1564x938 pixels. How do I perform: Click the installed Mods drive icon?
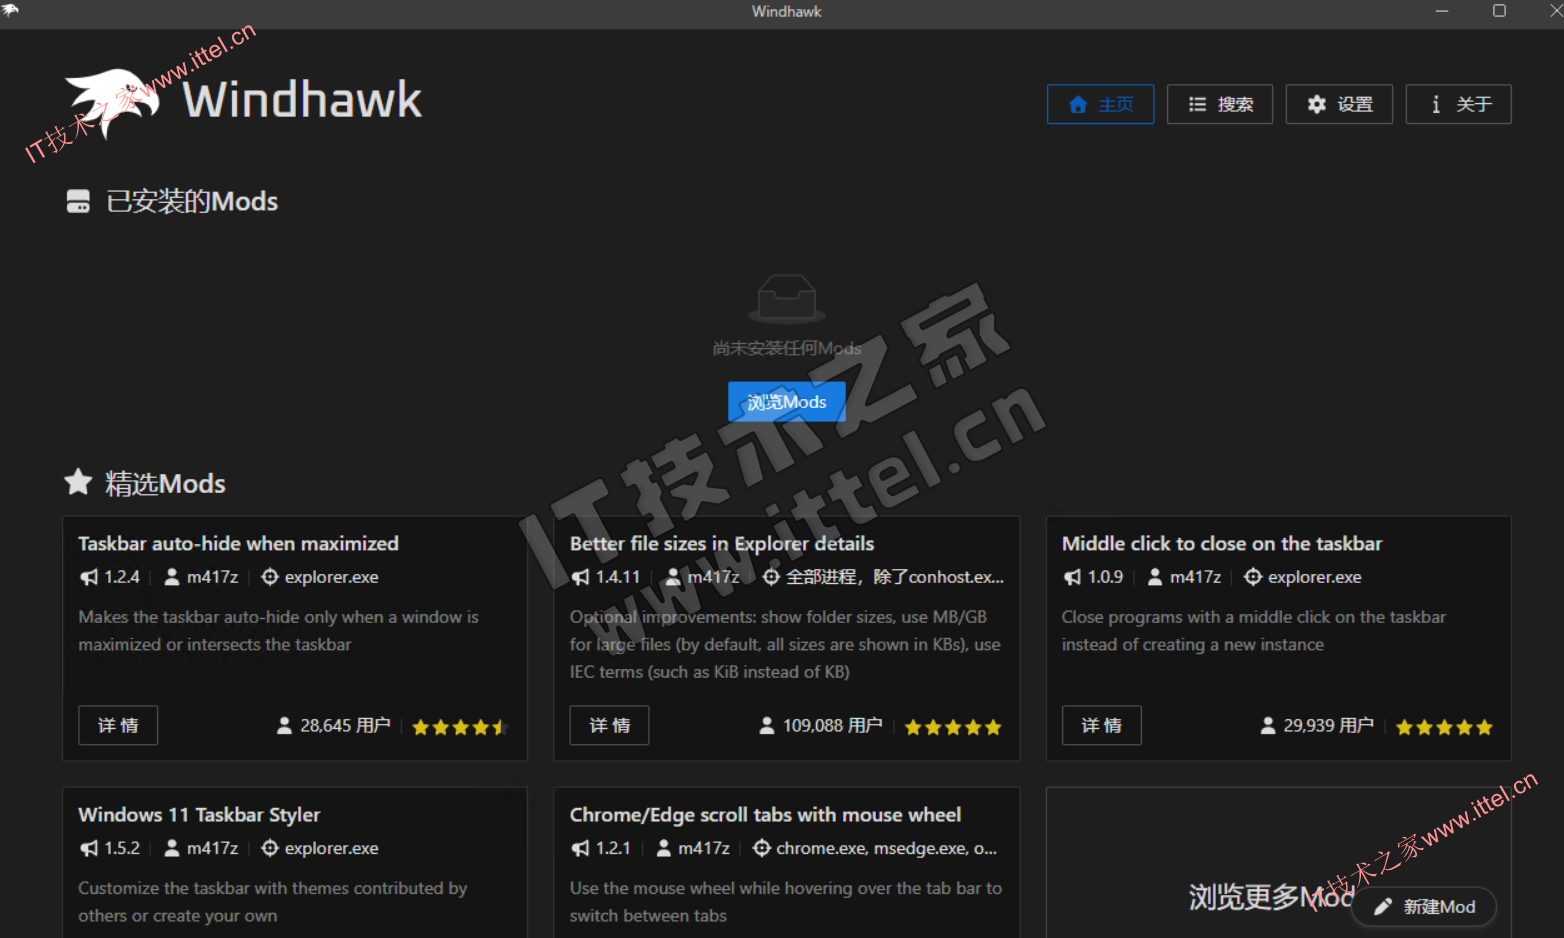(78, 201)
